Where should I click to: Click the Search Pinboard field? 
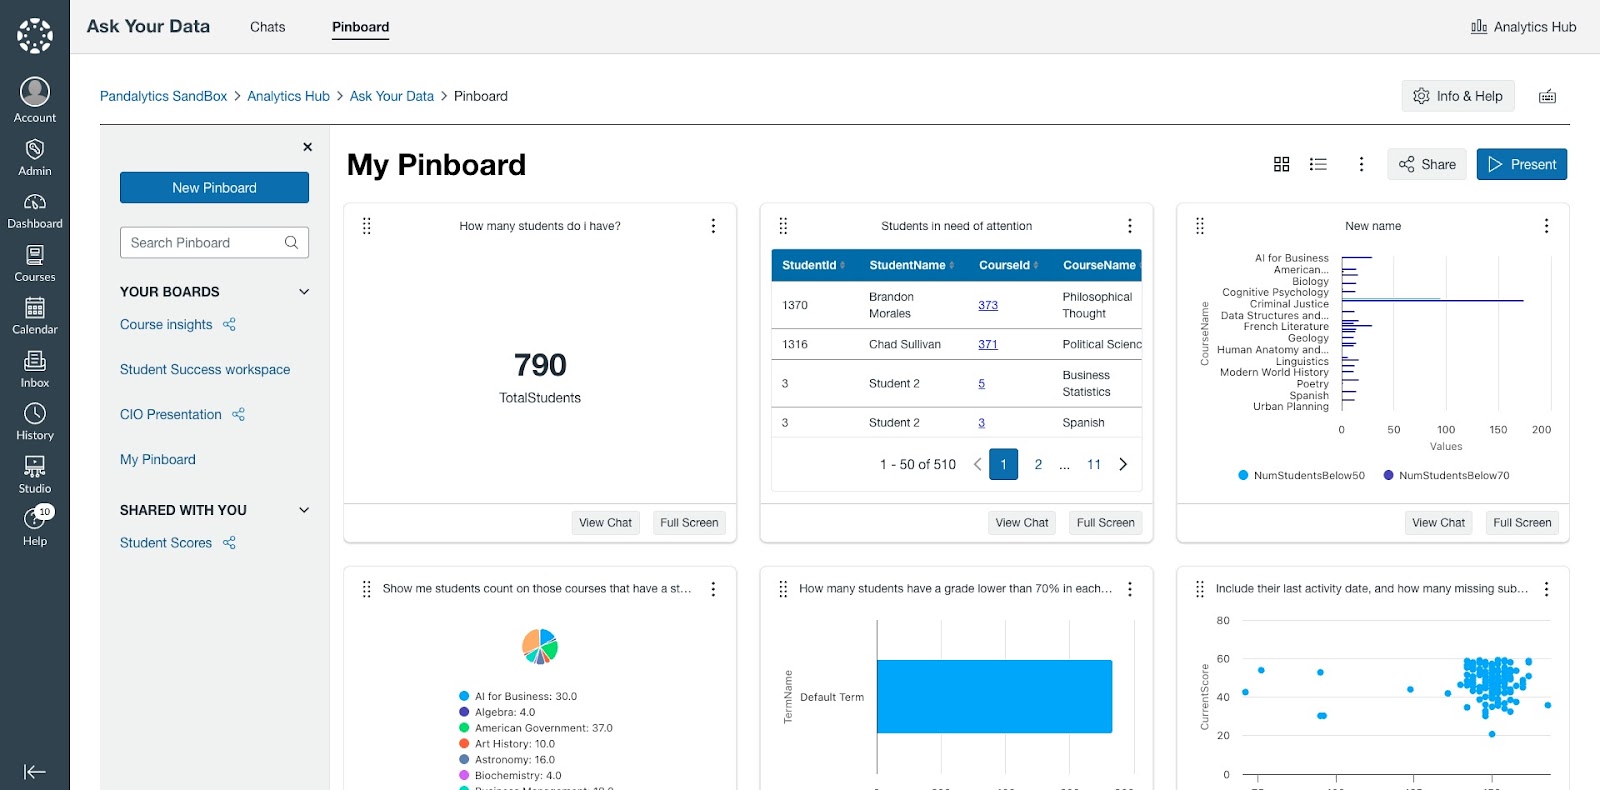[x=214, y=242]
